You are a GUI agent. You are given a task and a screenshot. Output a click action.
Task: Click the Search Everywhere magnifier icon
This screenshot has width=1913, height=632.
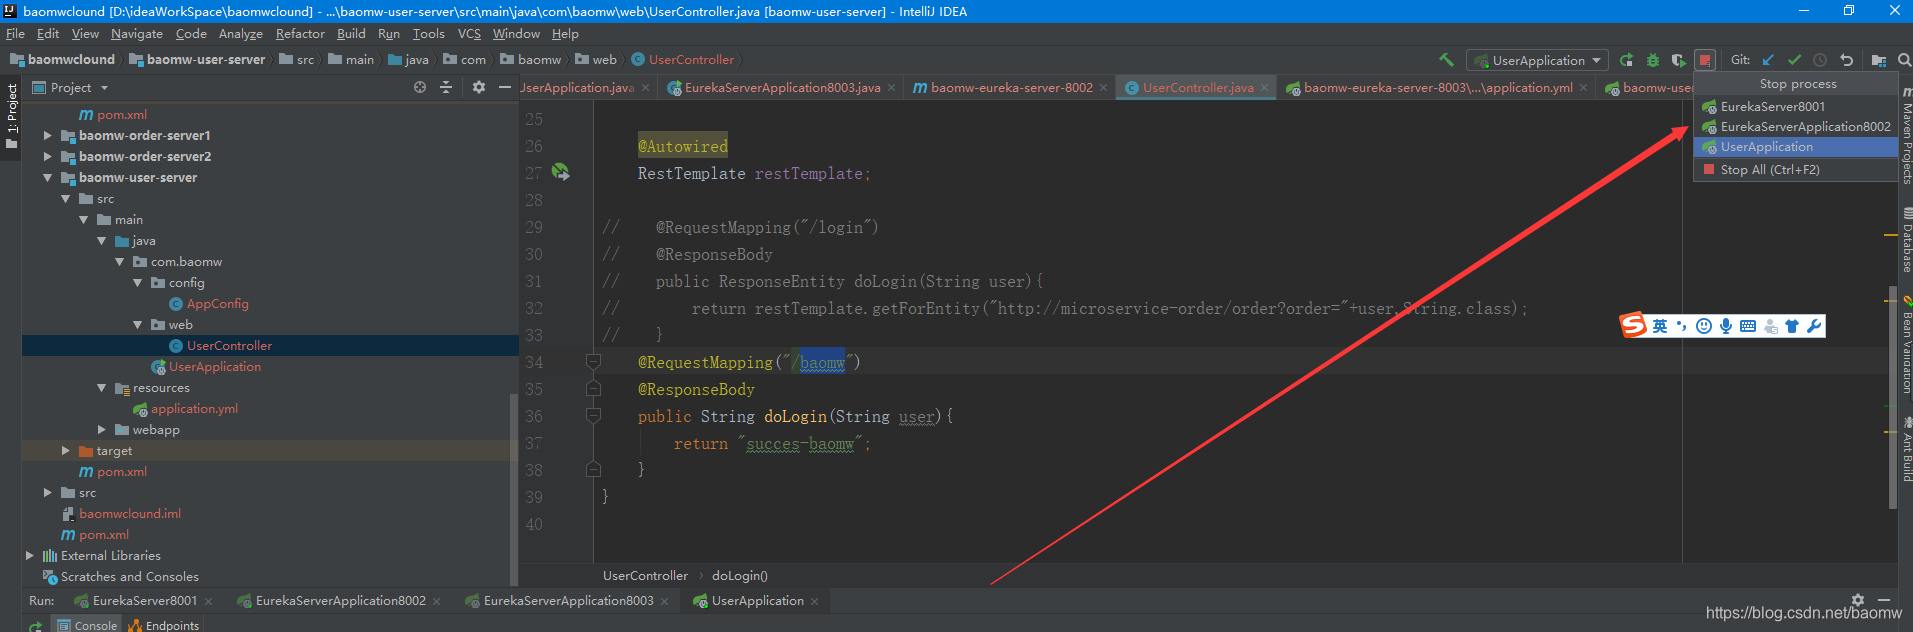(x=1904, y=60)
